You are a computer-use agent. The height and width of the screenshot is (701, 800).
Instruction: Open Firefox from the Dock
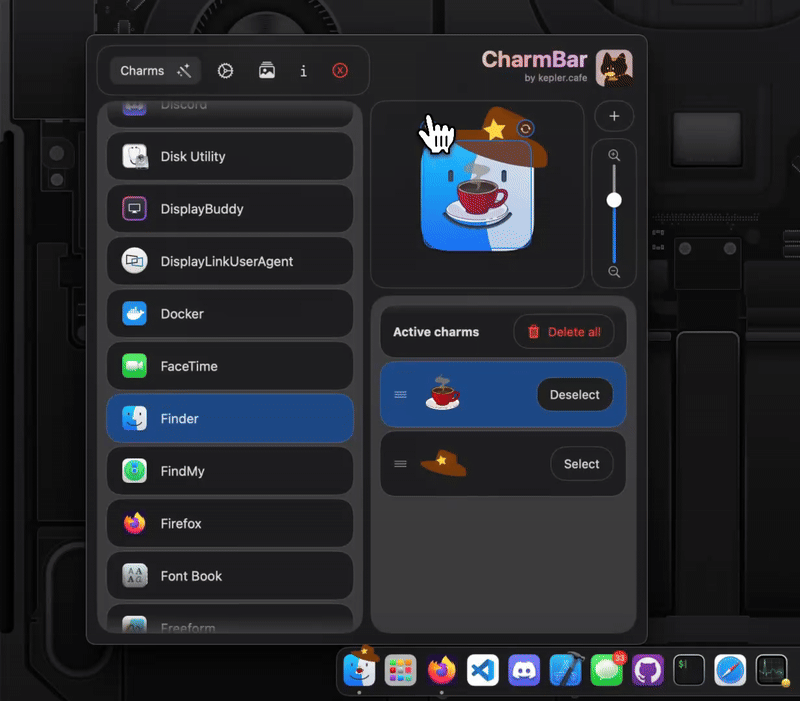(x=442, y=670)
